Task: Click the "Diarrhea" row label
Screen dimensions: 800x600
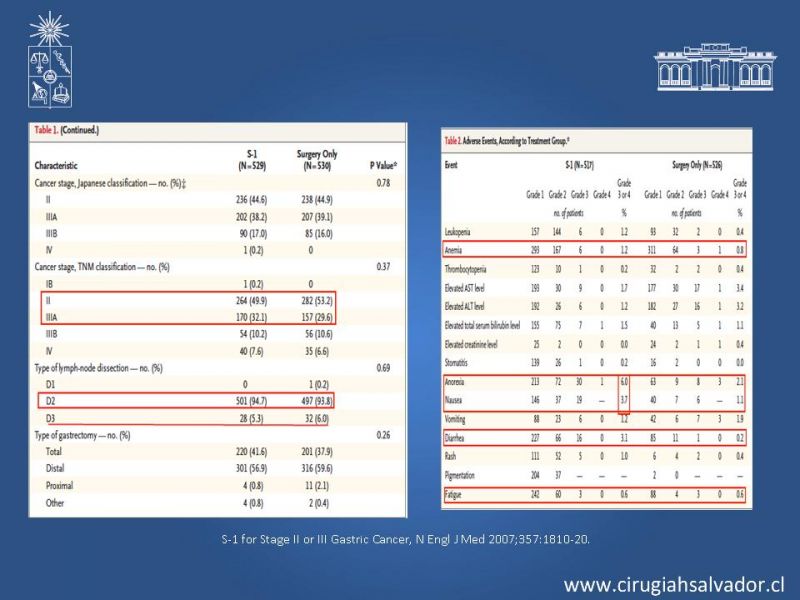Action: (x=454, y=438)
